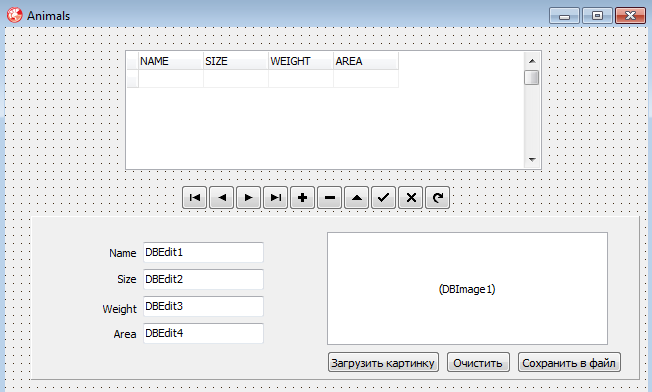The width and height of the screenshot is (652, 392).
Task: Post changes with checkmark button
Action: tap(383, 197)
